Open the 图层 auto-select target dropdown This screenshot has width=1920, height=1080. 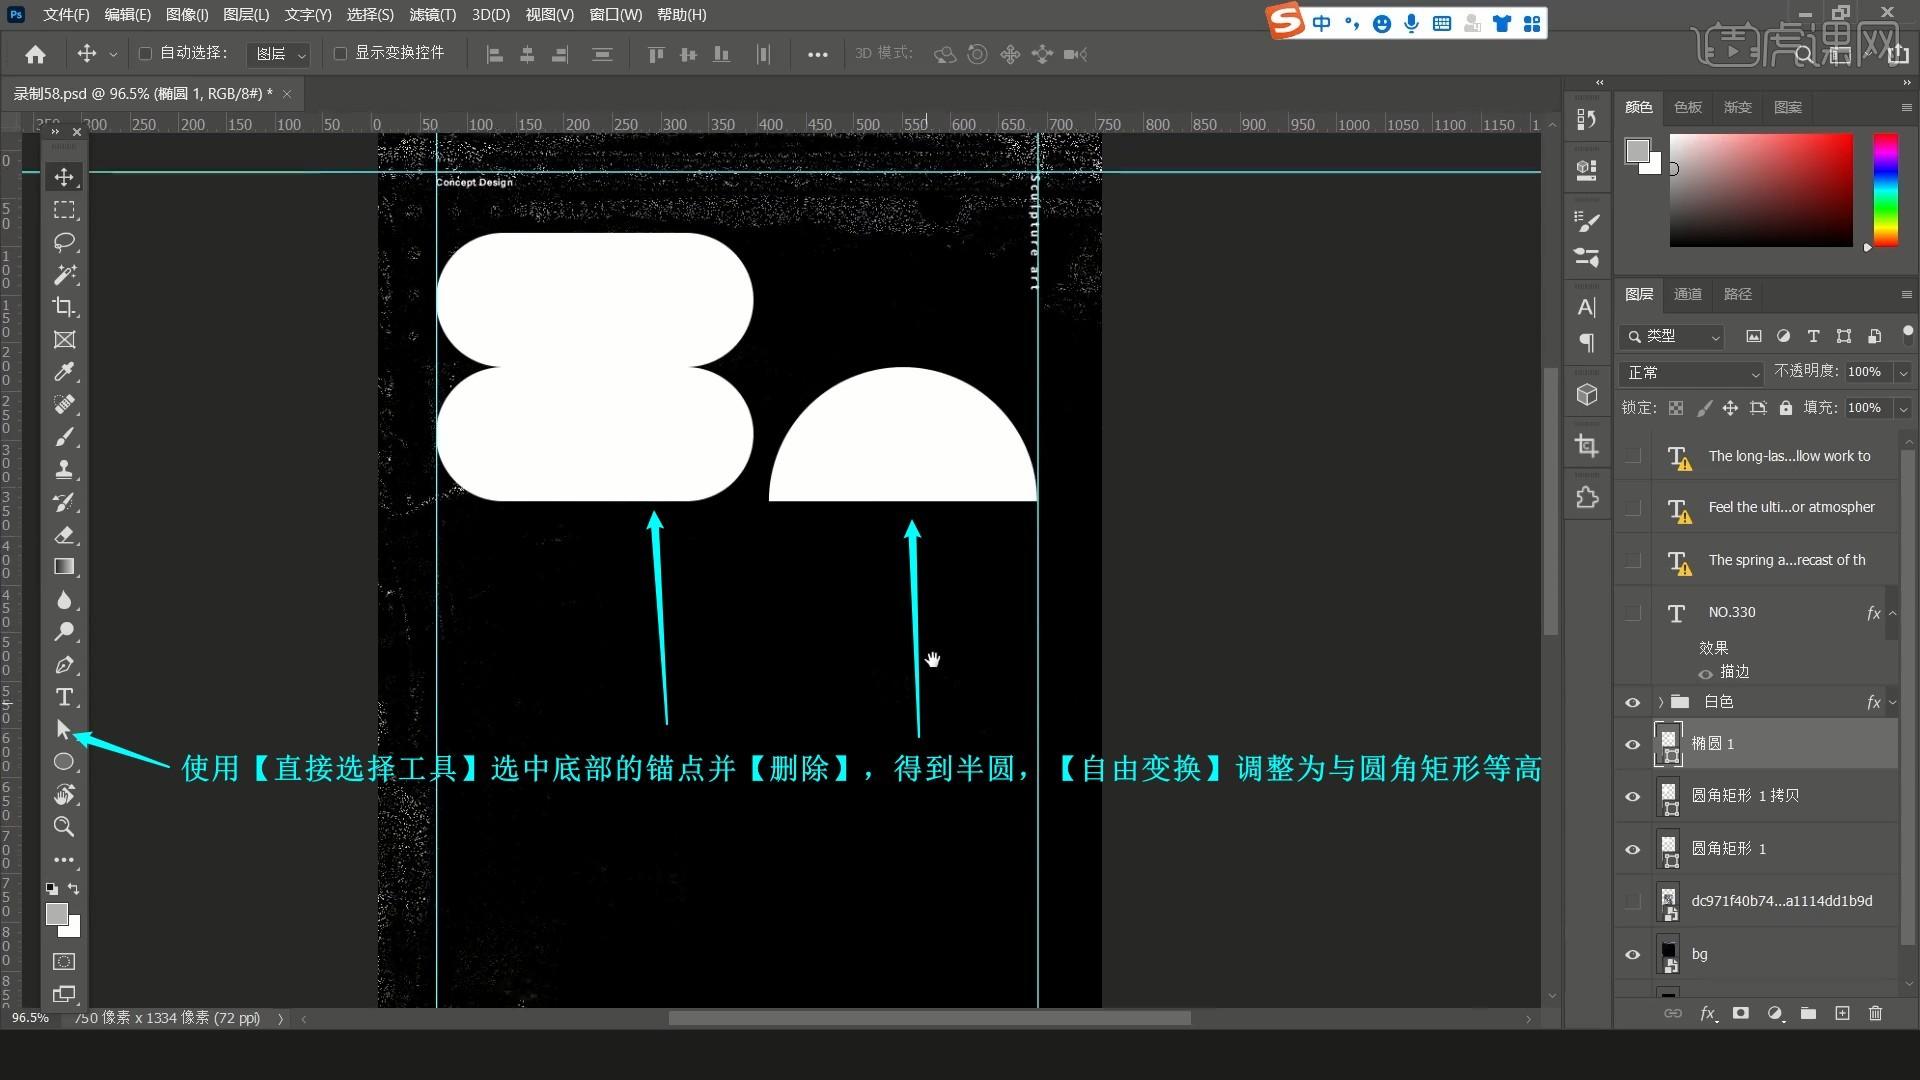[x=279, y=54]
